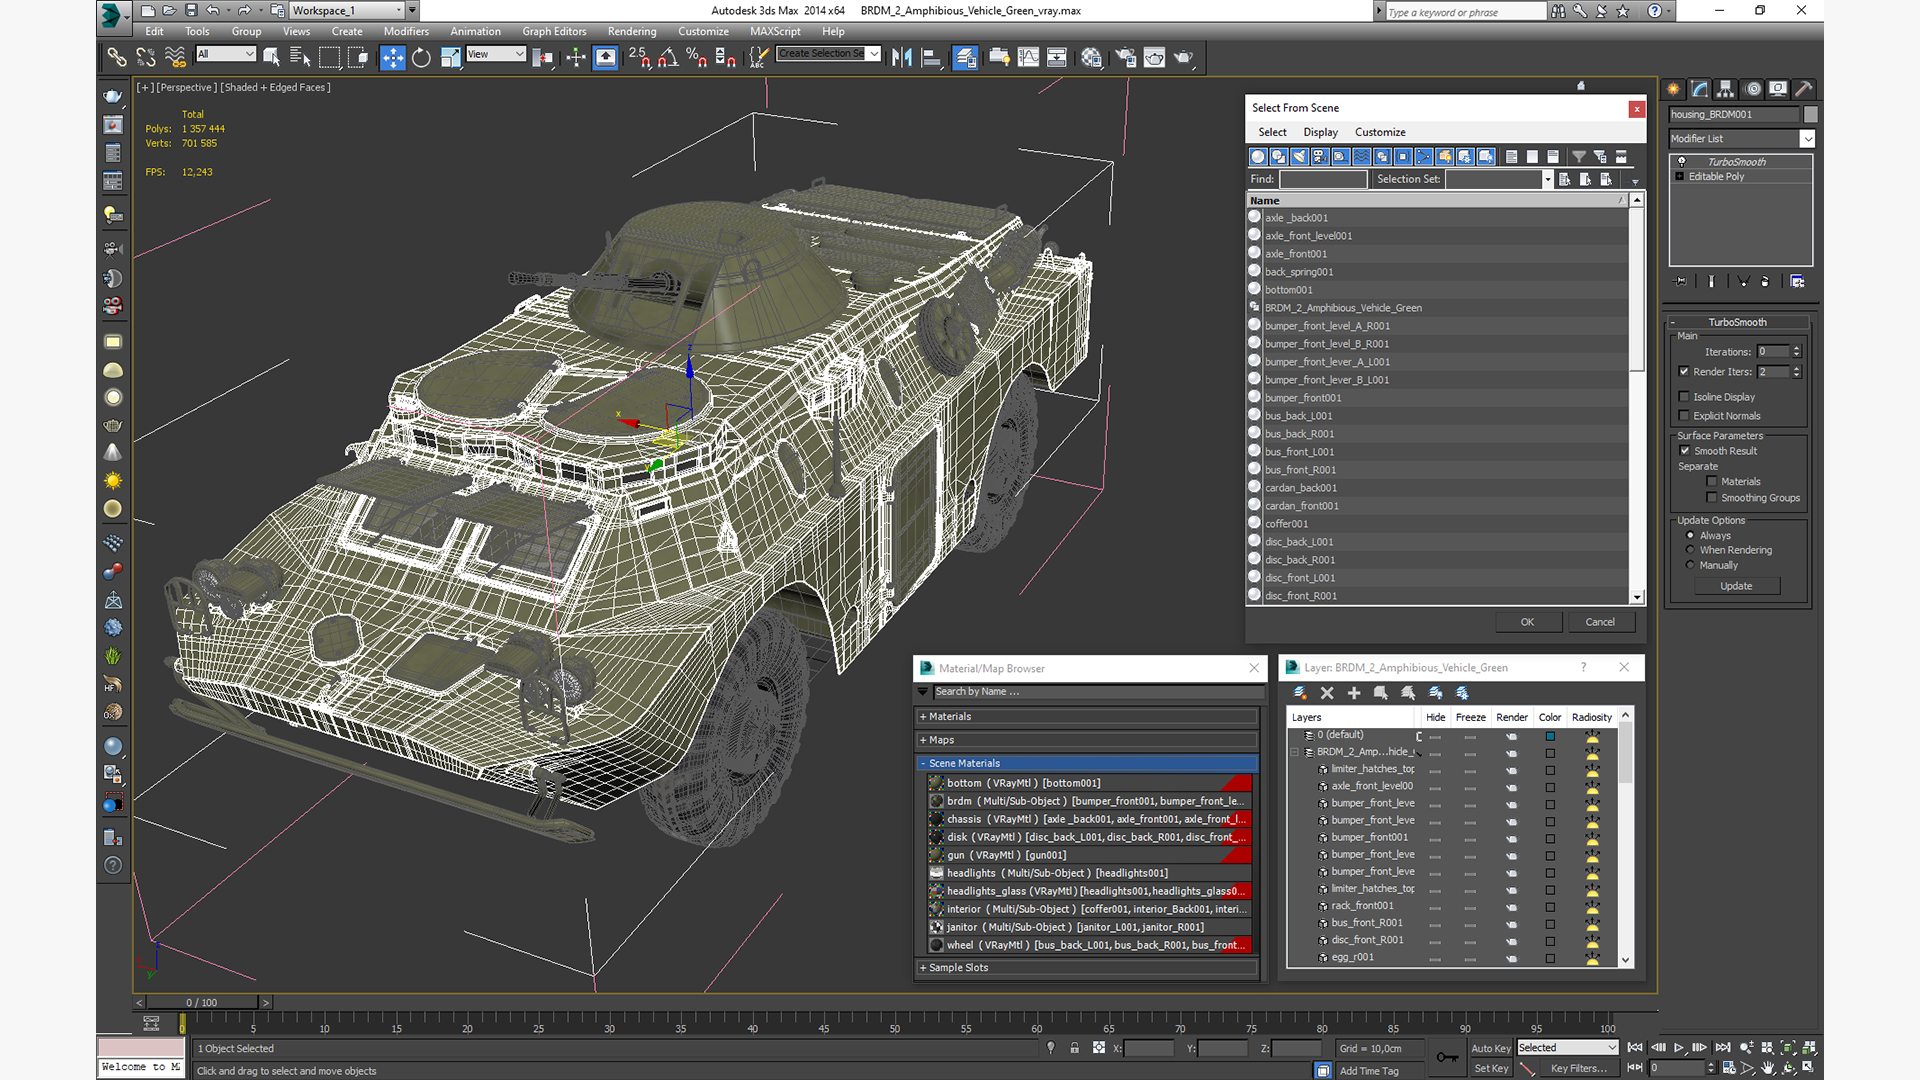
Task: Click the funnel filter icon in Select From Scene
Action: click(1578, 156)
